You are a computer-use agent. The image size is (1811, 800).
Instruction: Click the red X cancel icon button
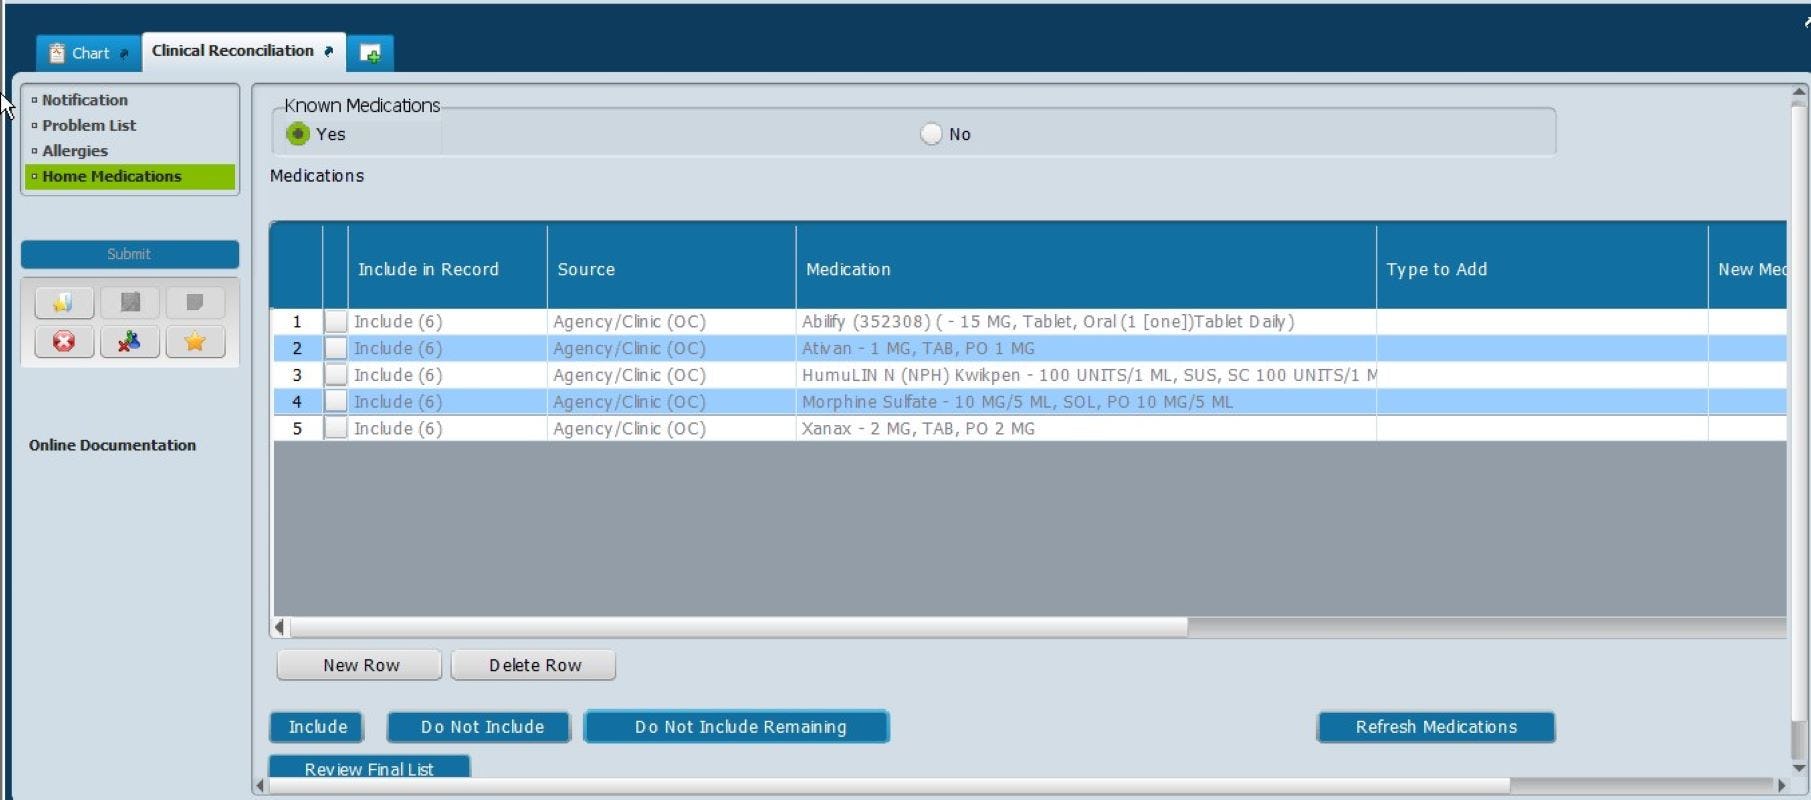64,342
